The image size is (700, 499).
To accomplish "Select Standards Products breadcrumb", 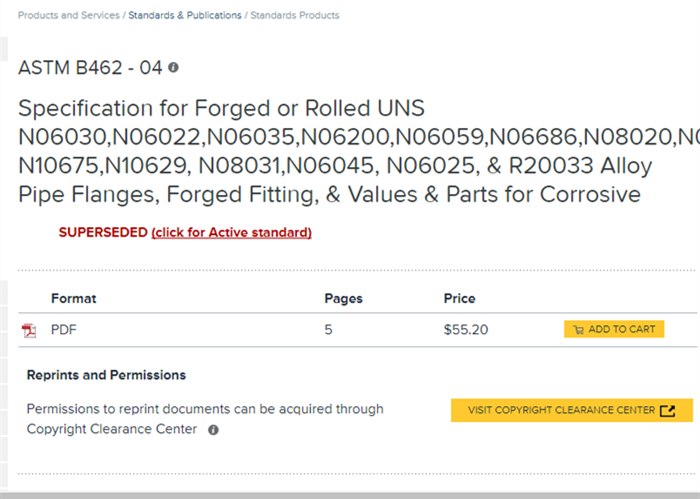I will [295, 15].
